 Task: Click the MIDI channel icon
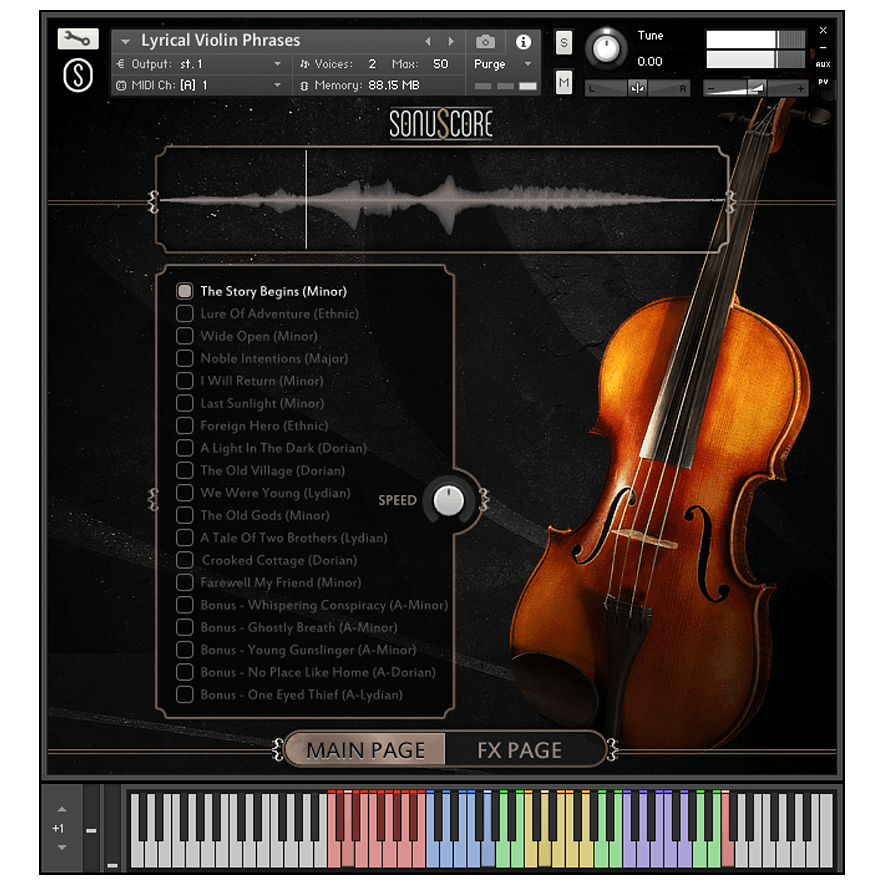pyautogui.click(x=121, y=86)
